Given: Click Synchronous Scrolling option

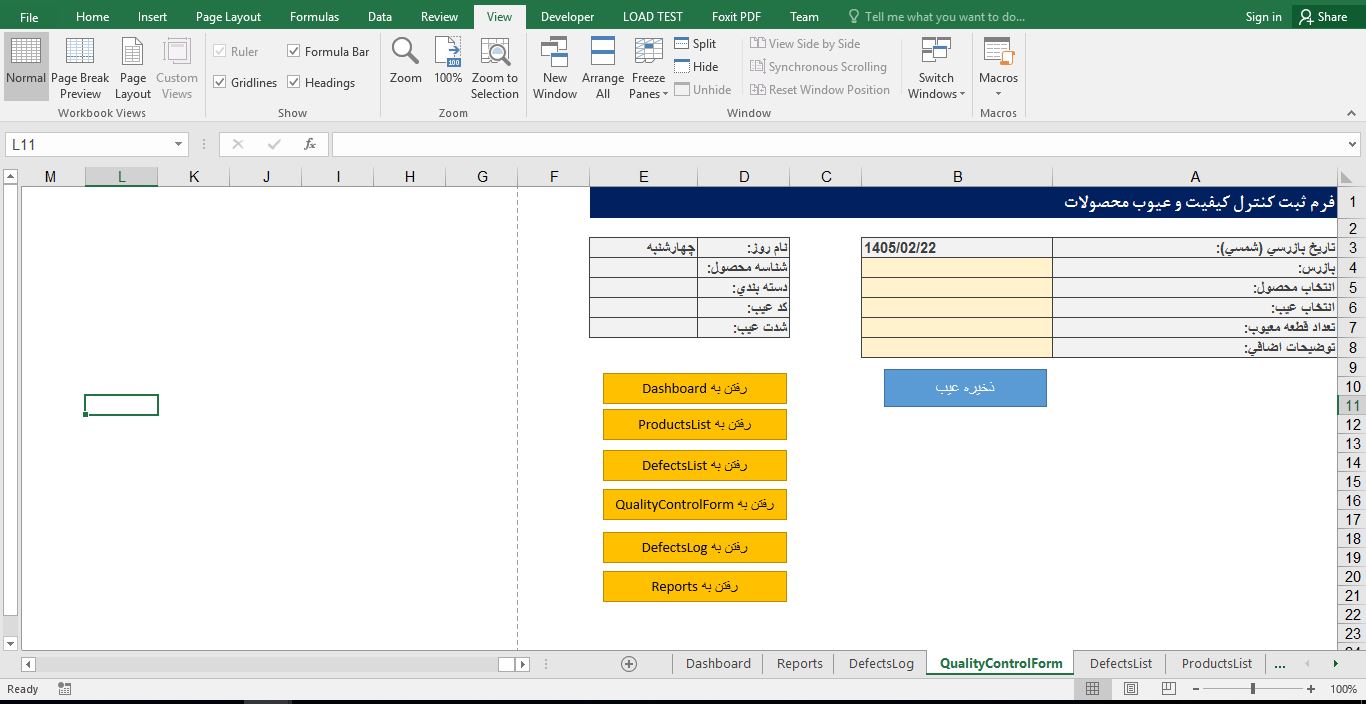Looking at the screenshot, I should coord(818,67).
